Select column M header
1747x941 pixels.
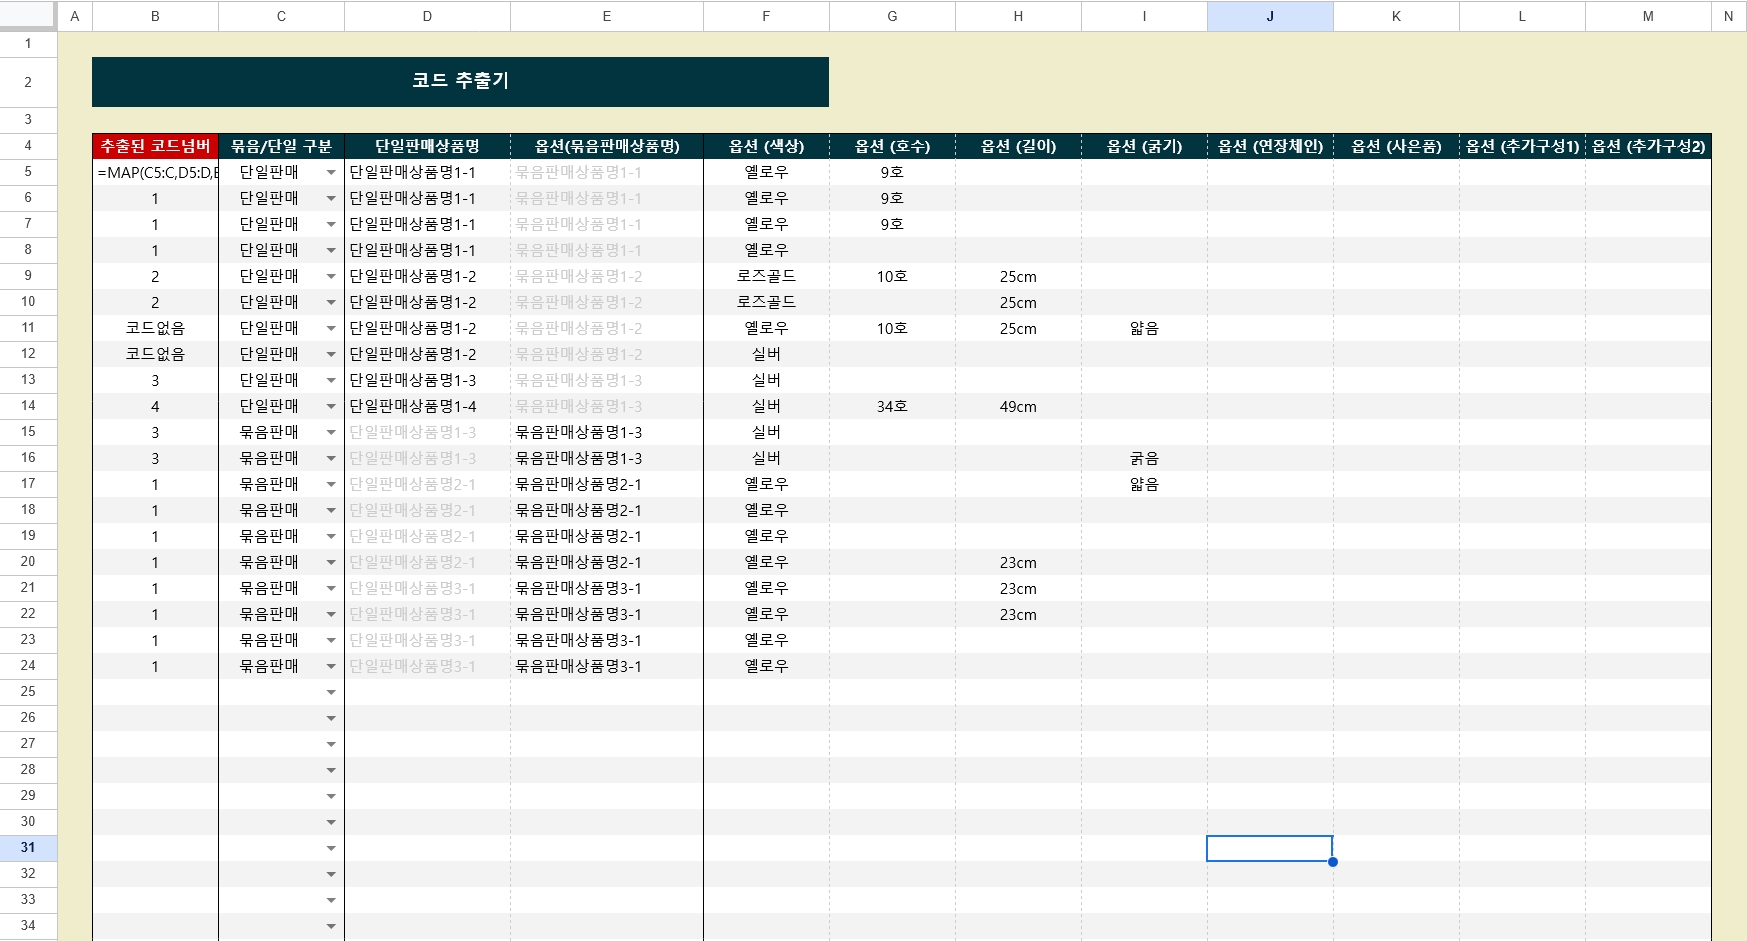[x=1648, y=16]
